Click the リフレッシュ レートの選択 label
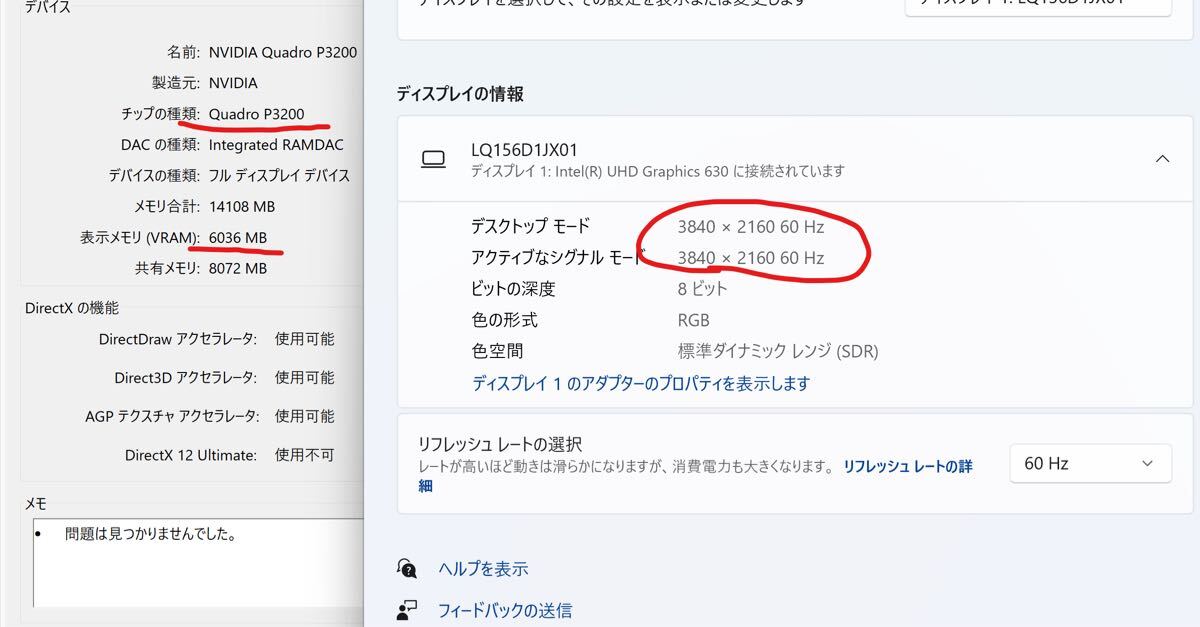This screenshot has width=1200, height=627. click(x=500, y=444)
